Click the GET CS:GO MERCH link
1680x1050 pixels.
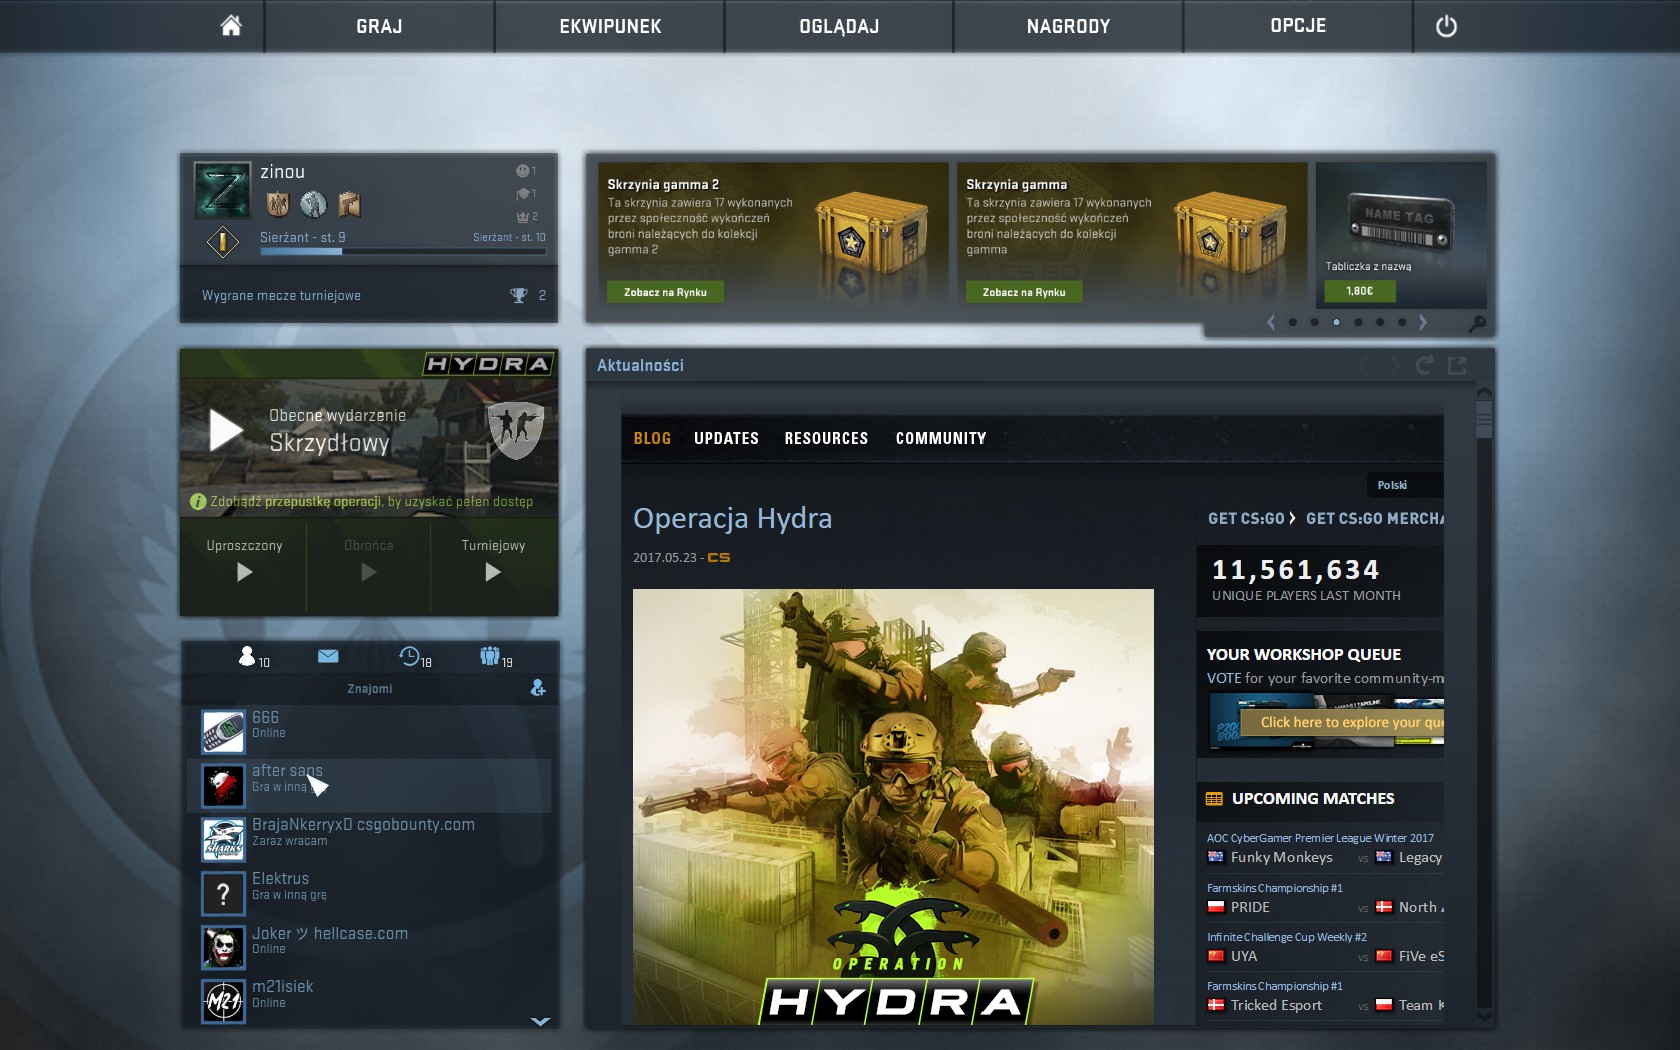click(1375, 518)
